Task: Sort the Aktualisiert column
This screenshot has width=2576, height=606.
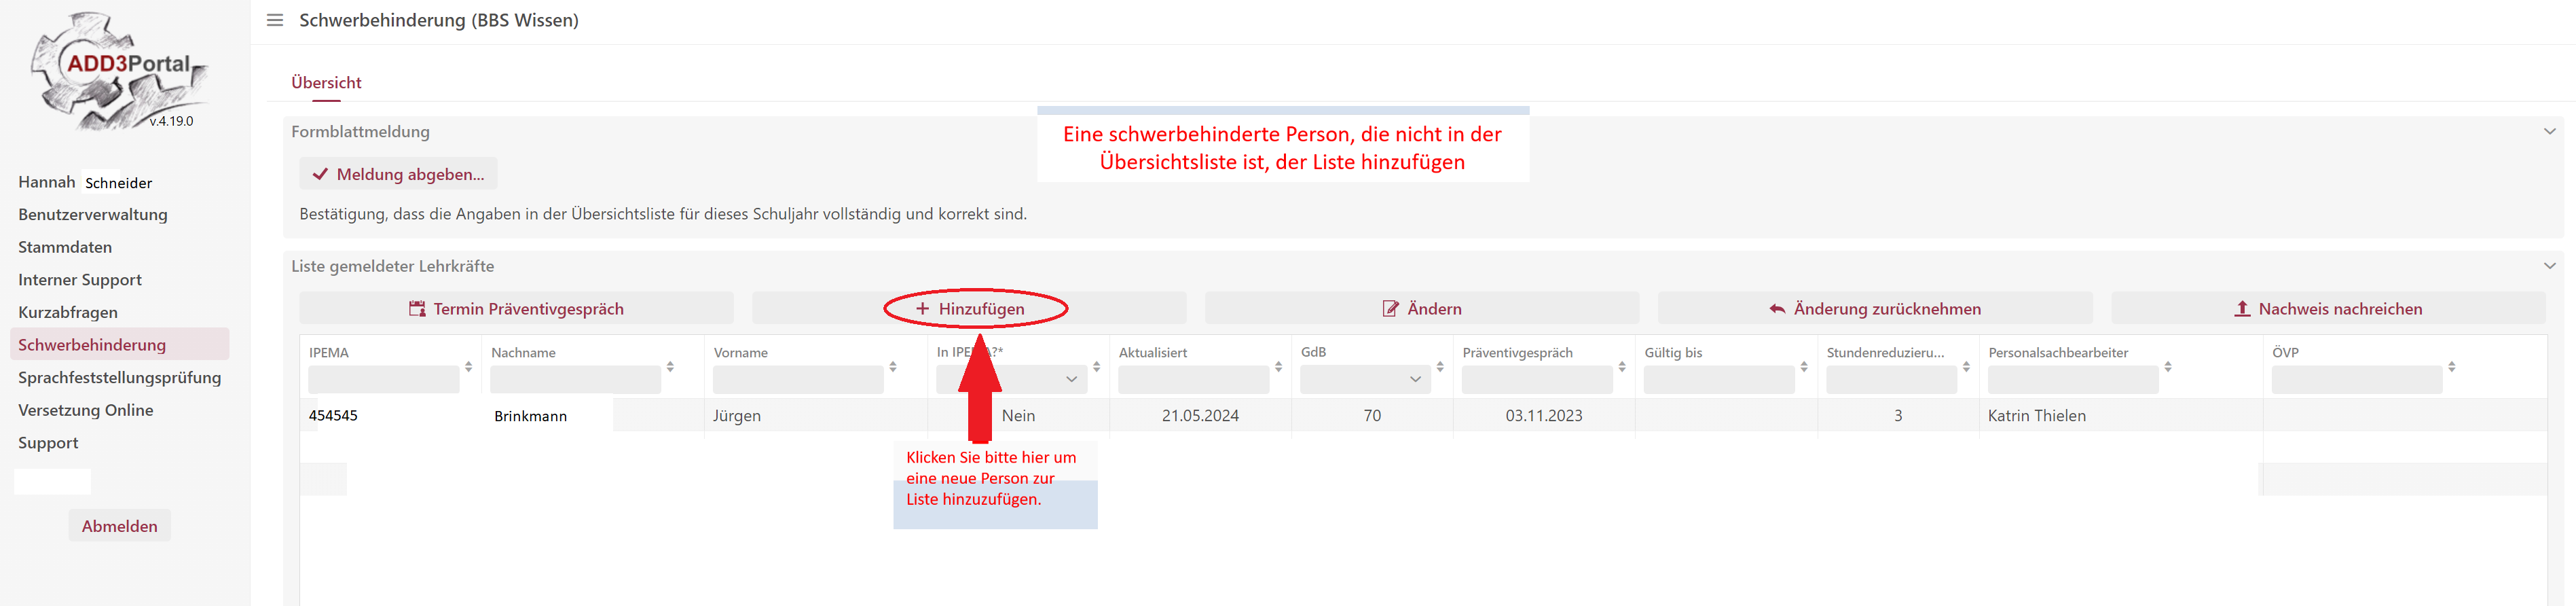Action: [1278, 367]
